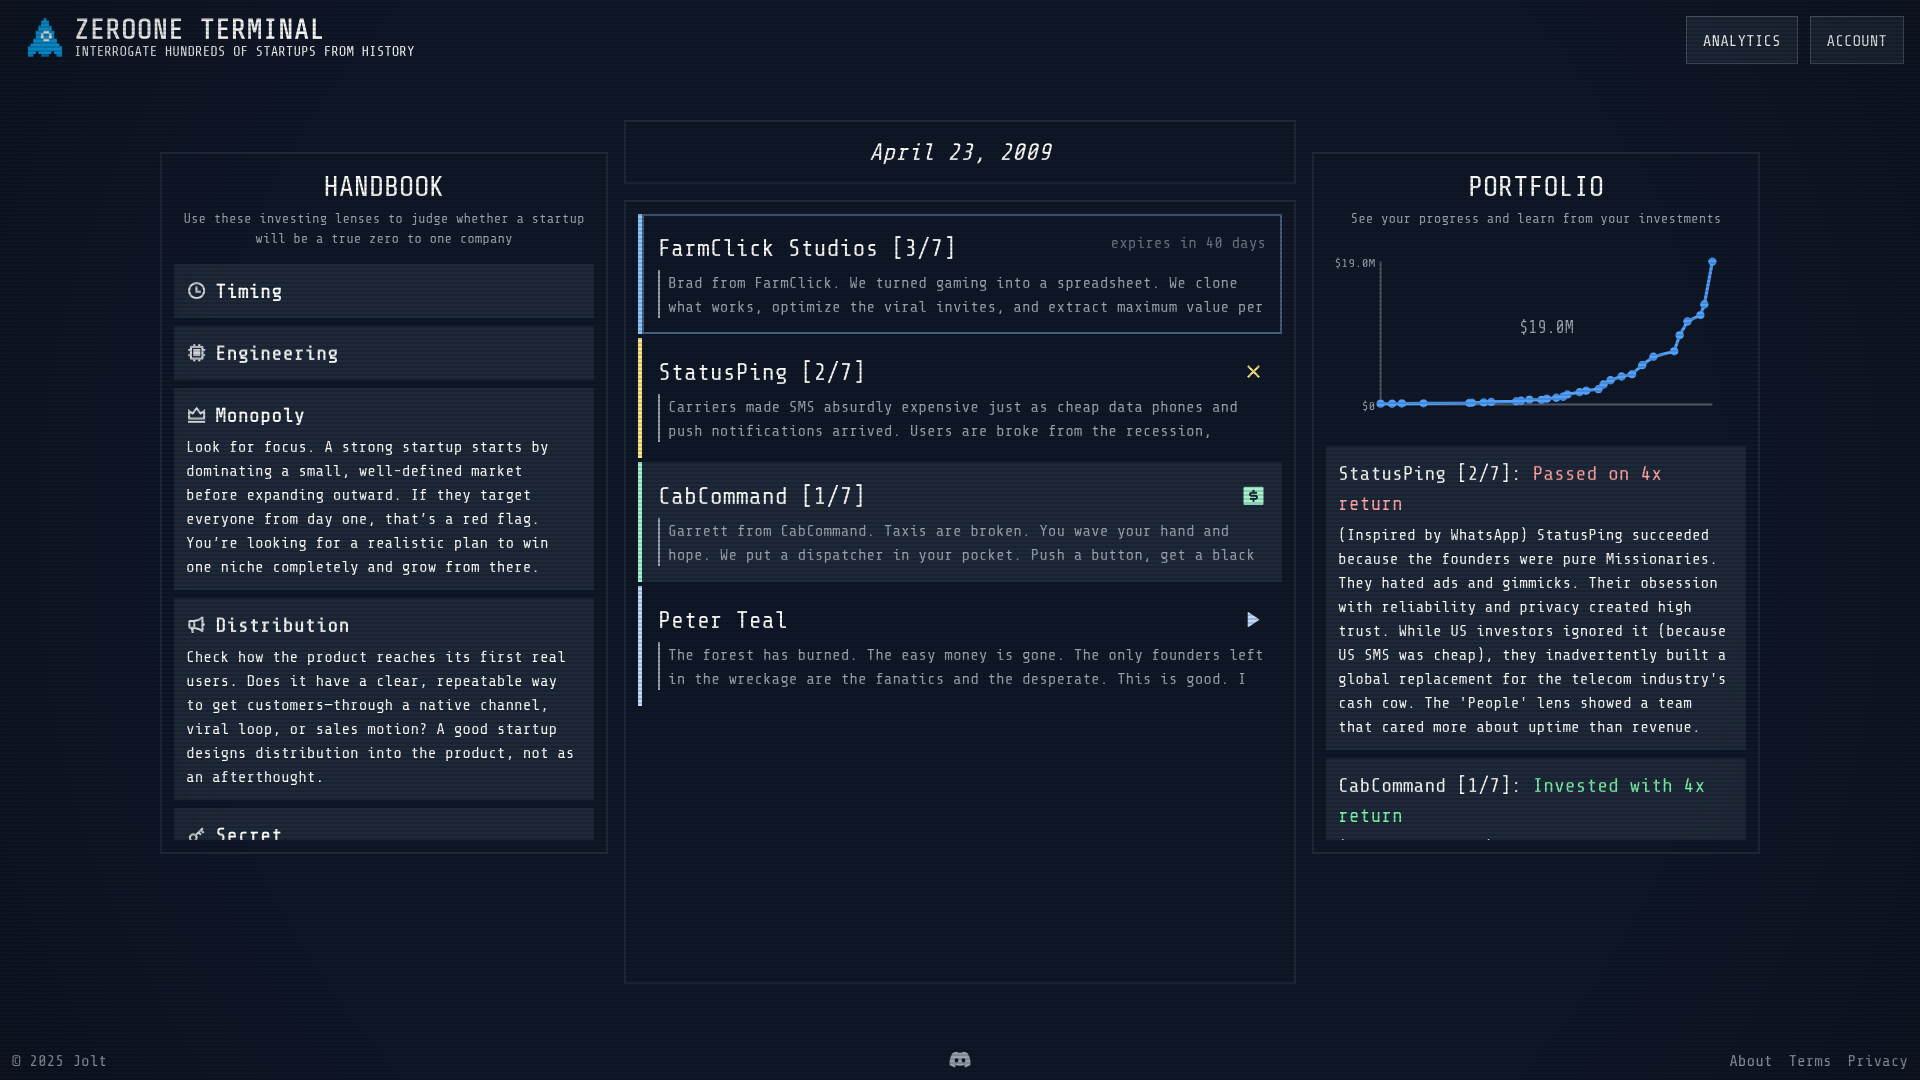
Task: Collapse the Distribution lens description
Action: point(383,625)
